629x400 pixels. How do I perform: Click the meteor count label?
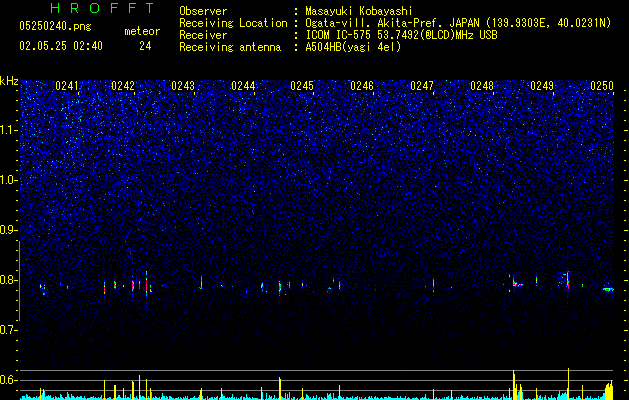142,31
